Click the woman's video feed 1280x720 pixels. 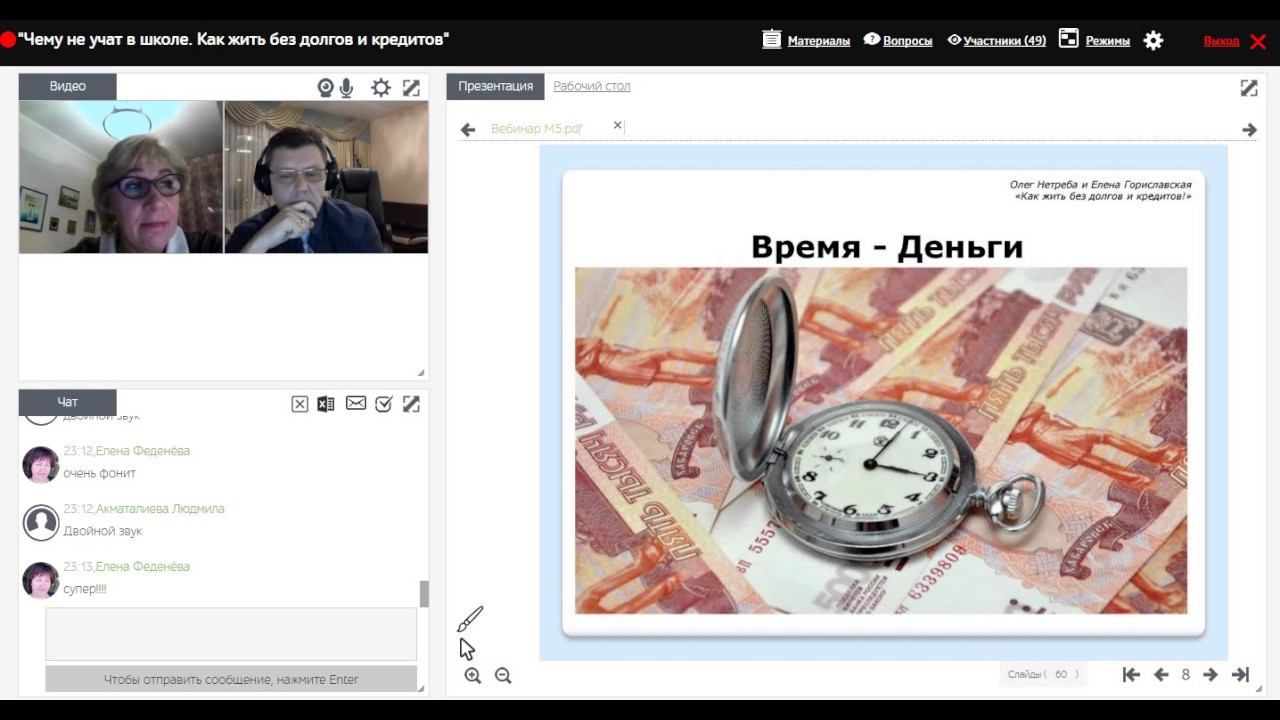(x=121, y=177)
